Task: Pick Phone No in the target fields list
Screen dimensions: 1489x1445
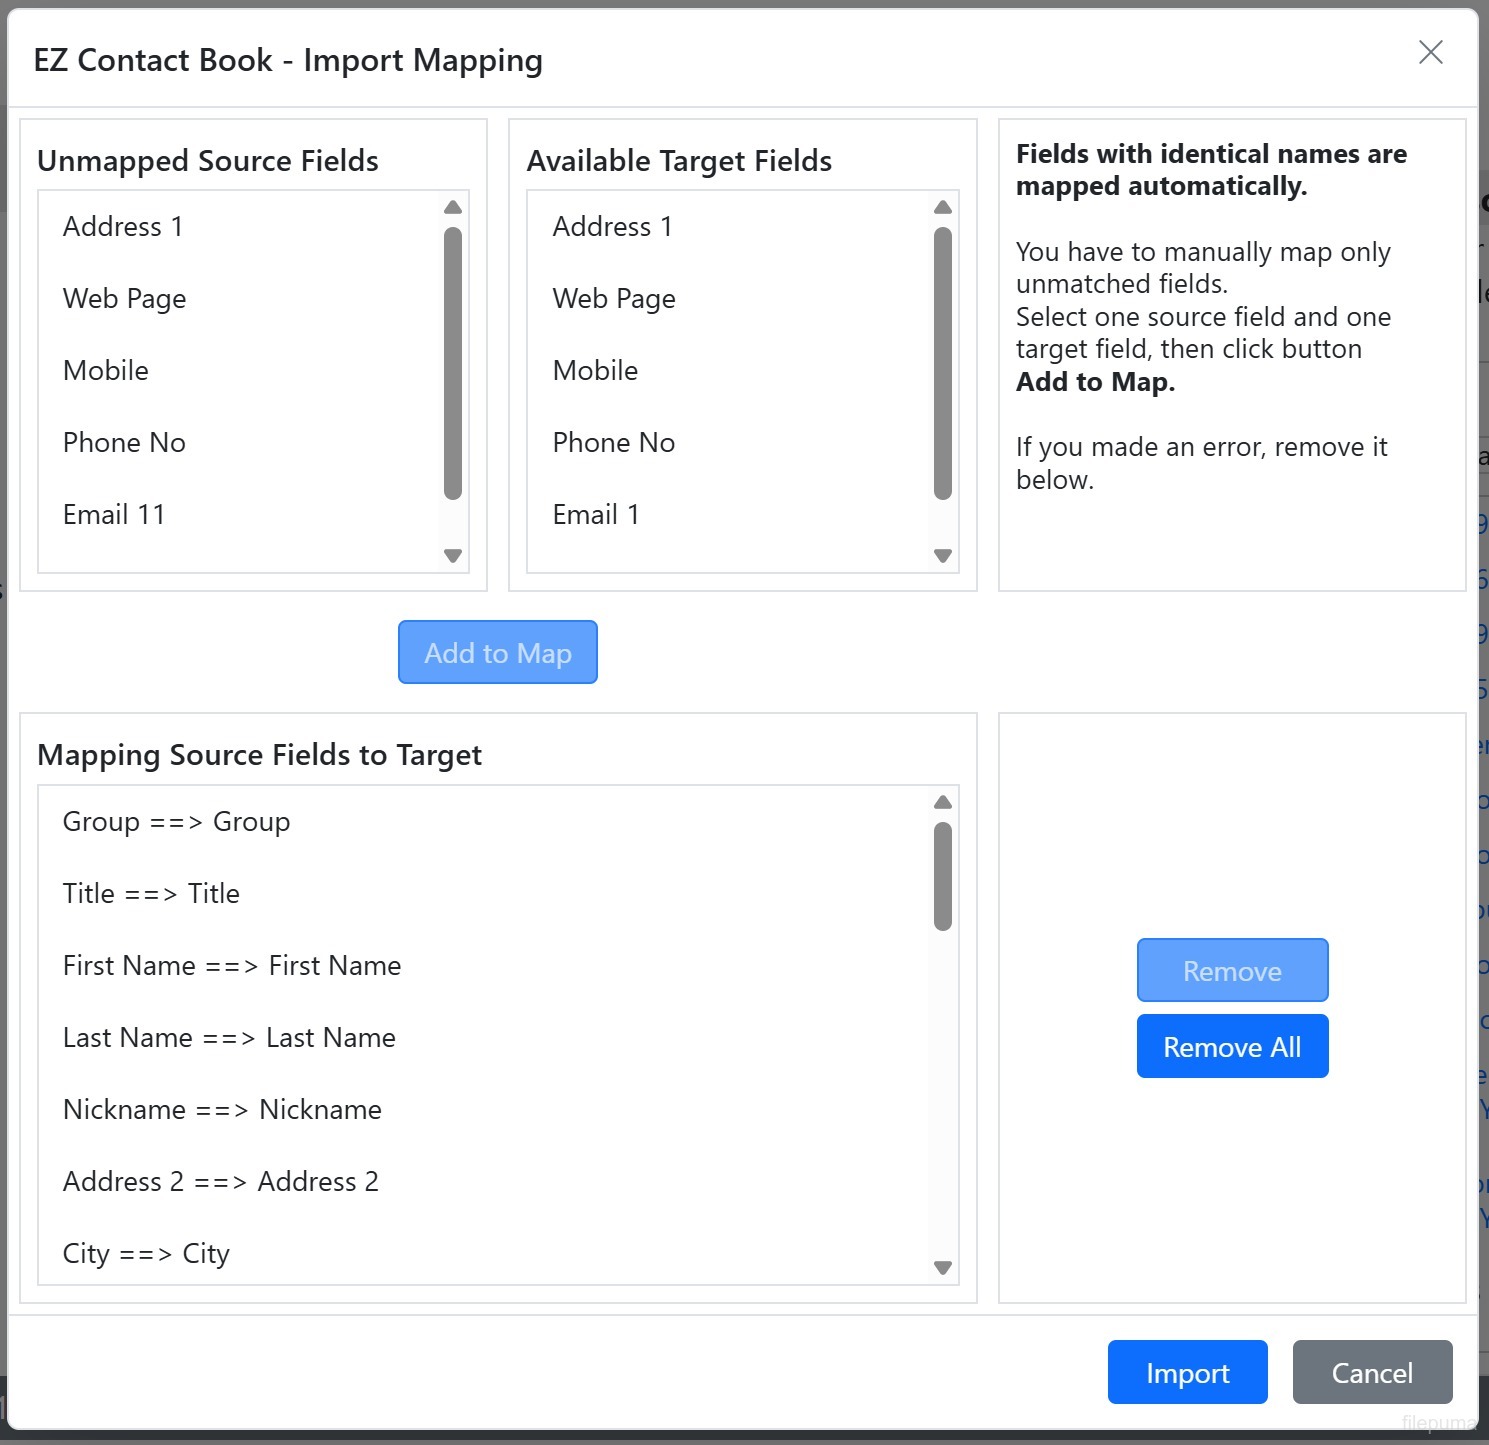Action: (614, 443)
